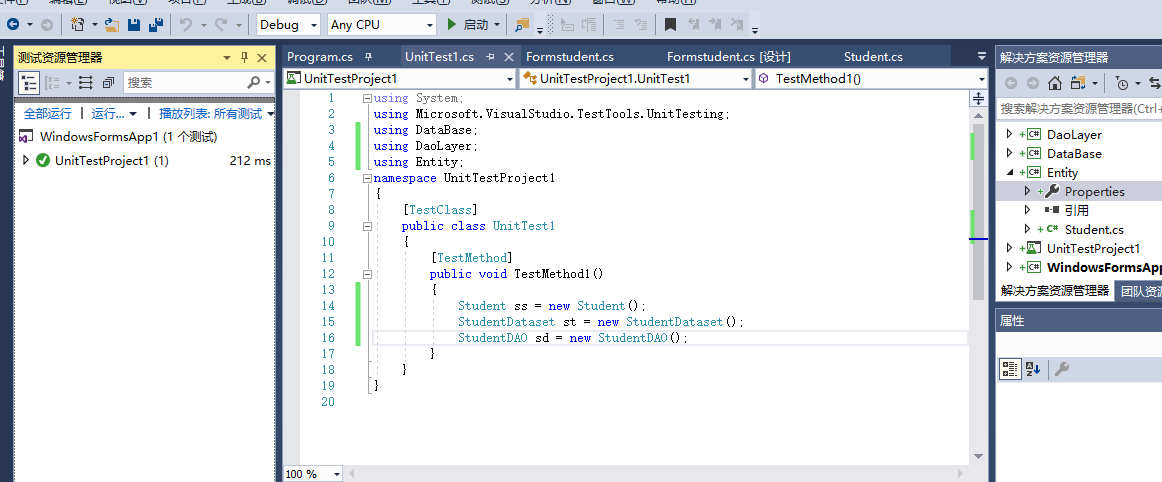The width and height of the screenshot is (1162, 482).
Task: Click the split editor icon above the scrollbar
Action: coord(978,98)
